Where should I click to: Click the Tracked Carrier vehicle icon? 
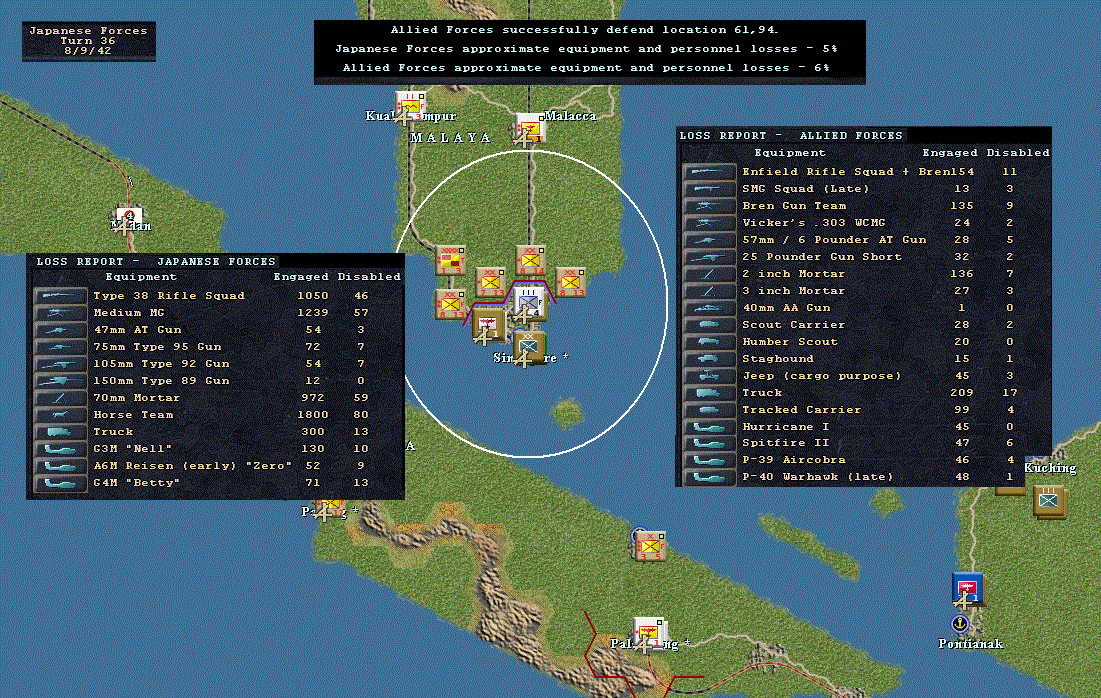point(709,409)
